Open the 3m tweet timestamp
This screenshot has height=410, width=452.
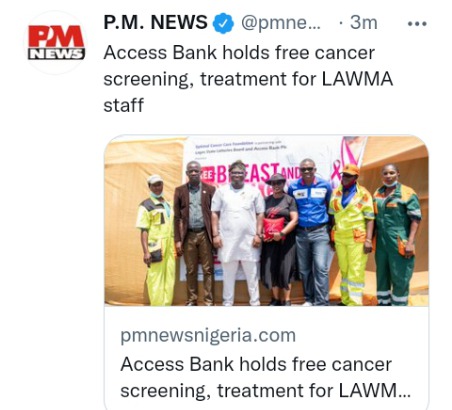363,23
